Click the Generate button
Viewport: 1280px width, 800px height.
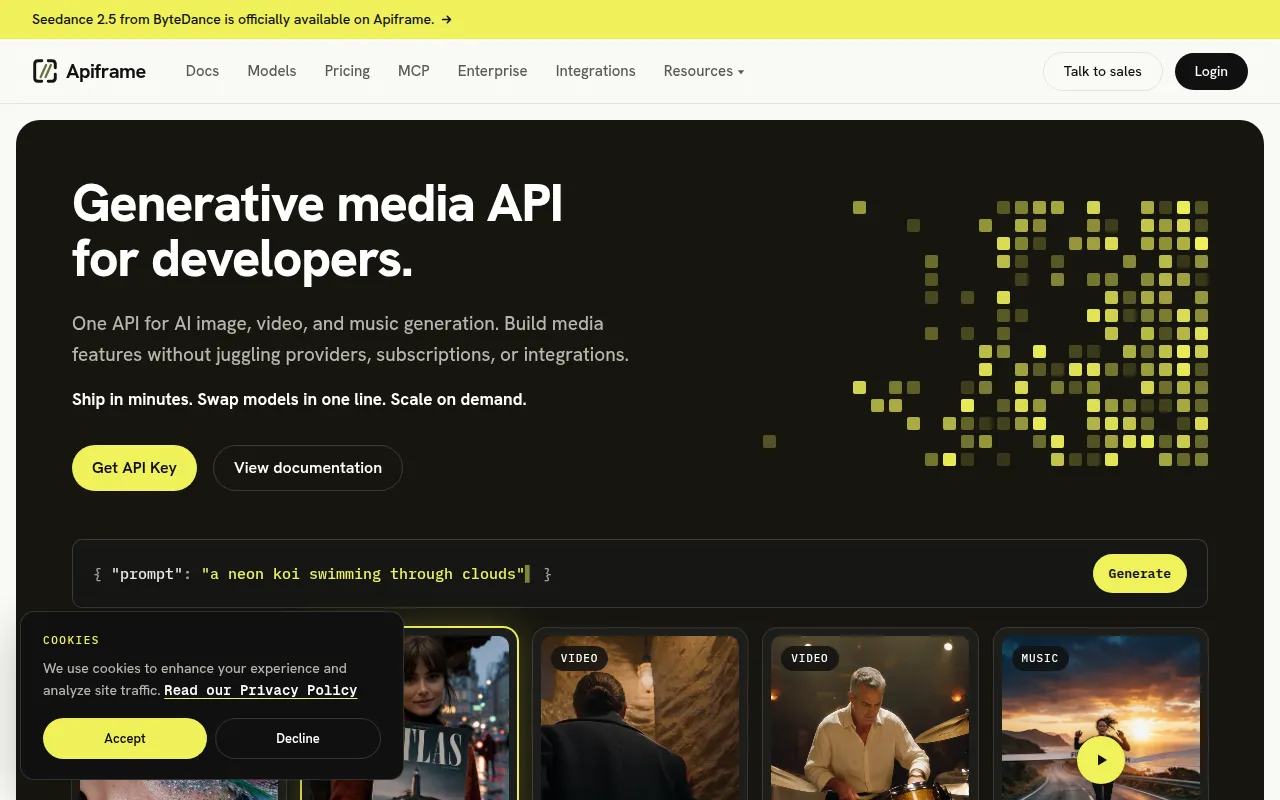(1139, 574)
